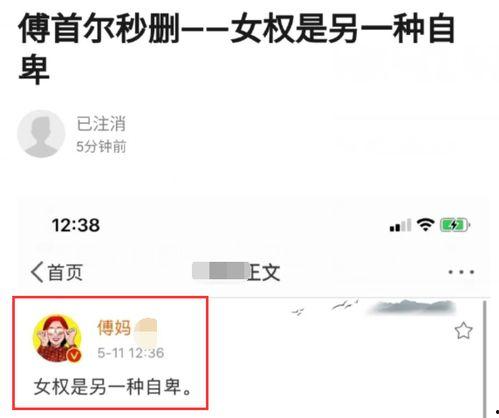The height and width of the screenshot is (418, 499).
Task: Open 傅妈's cartoon profile picture
Action: click(x=57, y=339)
